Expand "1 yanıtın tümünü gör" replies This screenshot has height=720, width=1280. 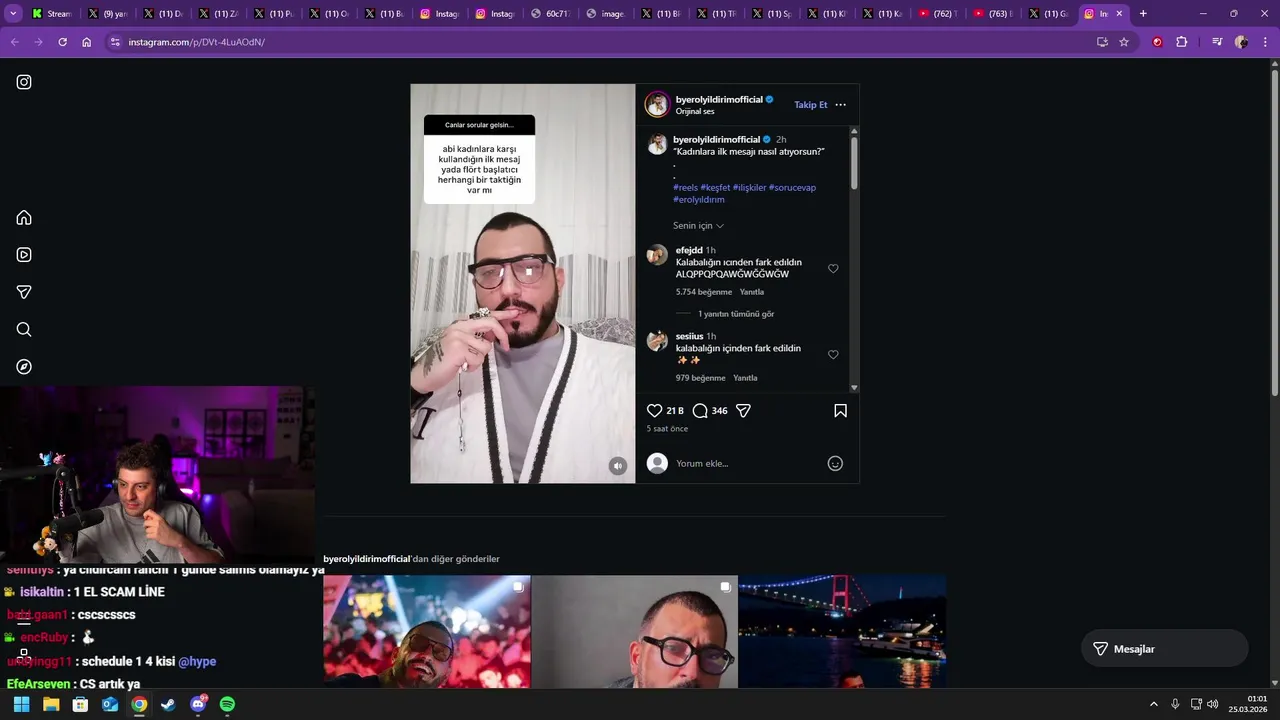click(x=736, y=314)
